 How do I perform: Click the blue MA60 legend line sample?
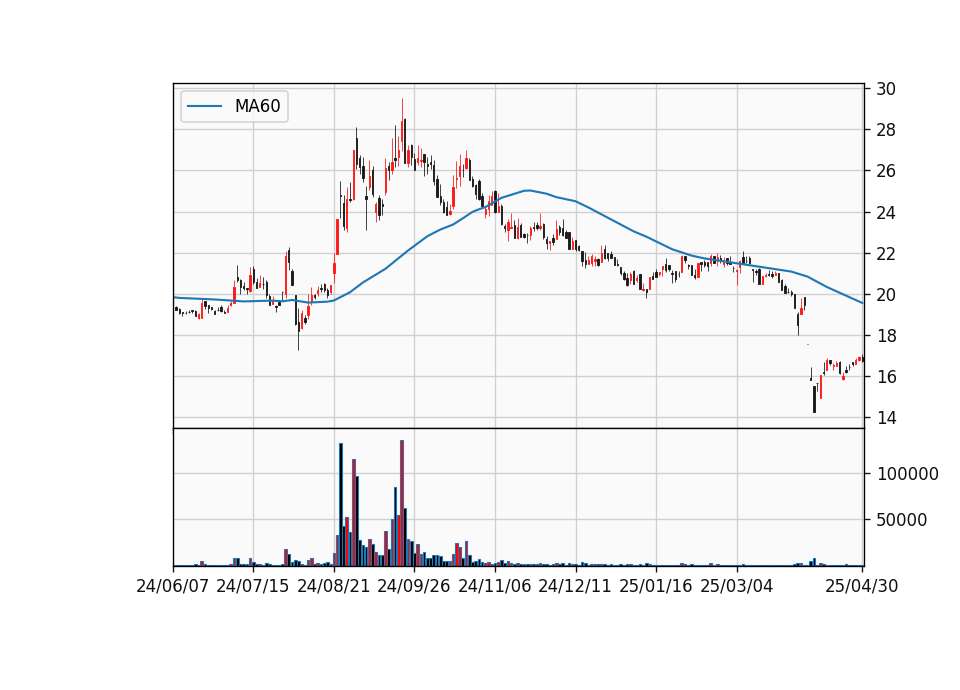point(204,106)
